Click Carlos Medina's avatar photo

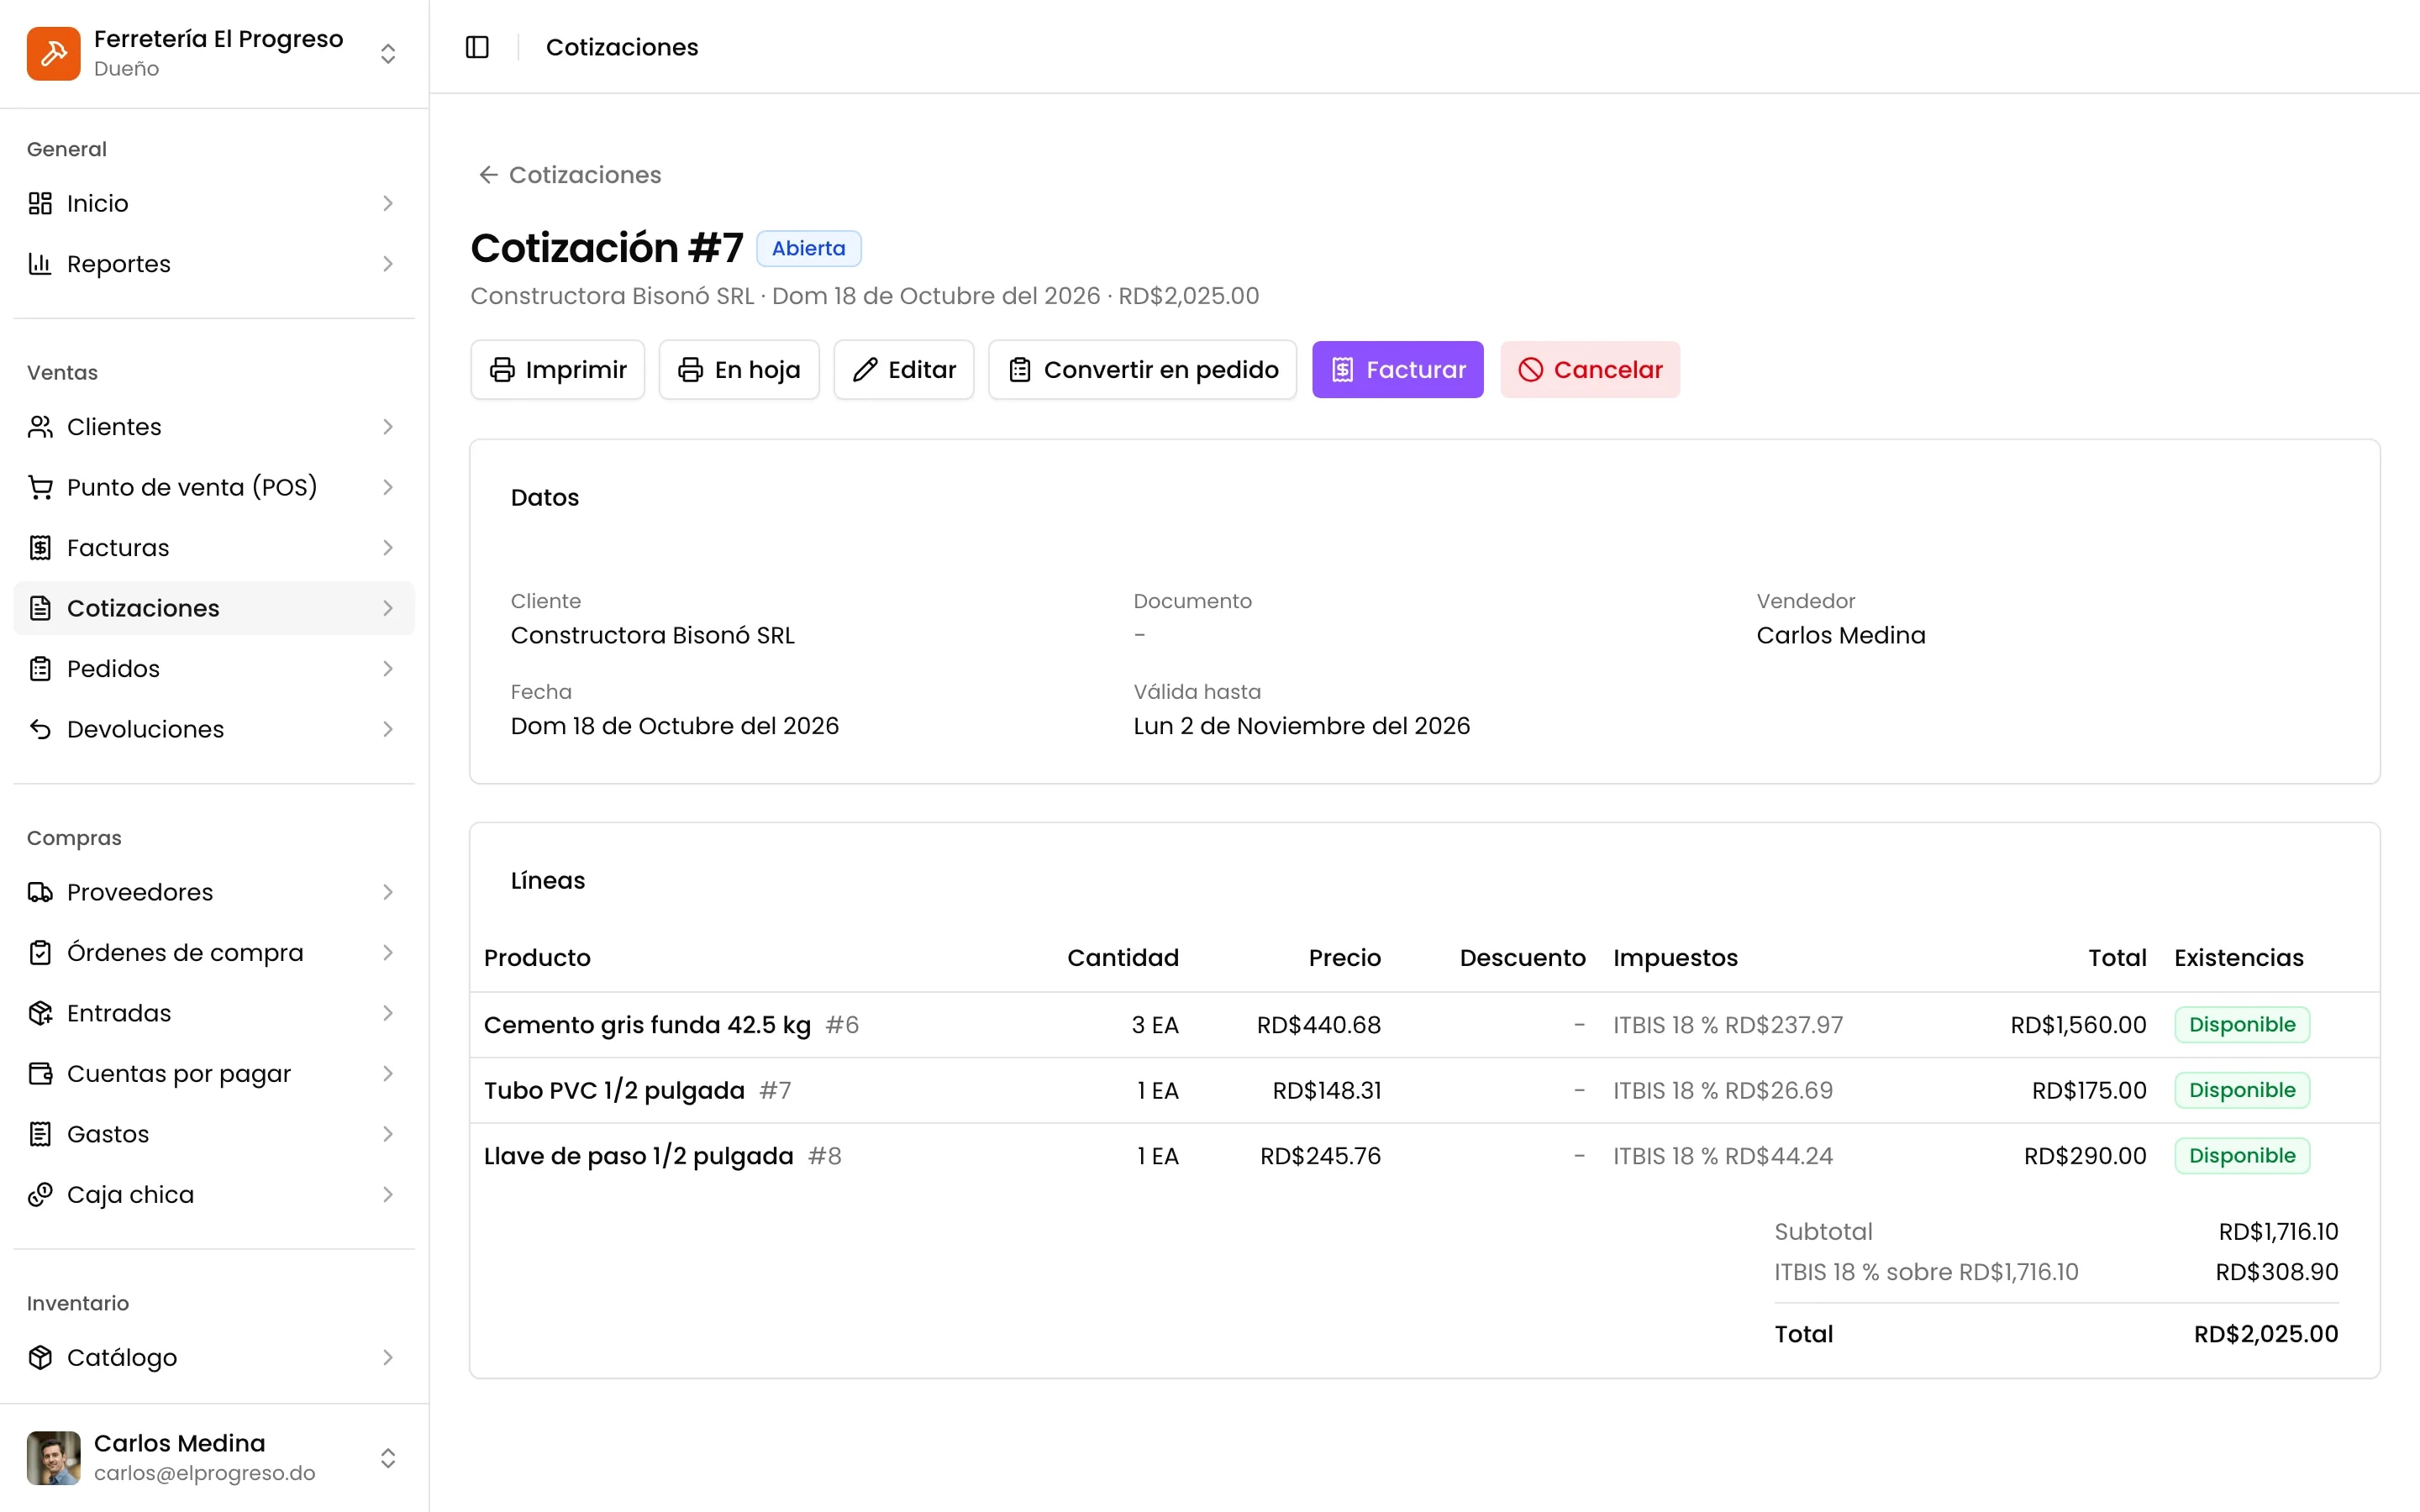pos(53,1458)
